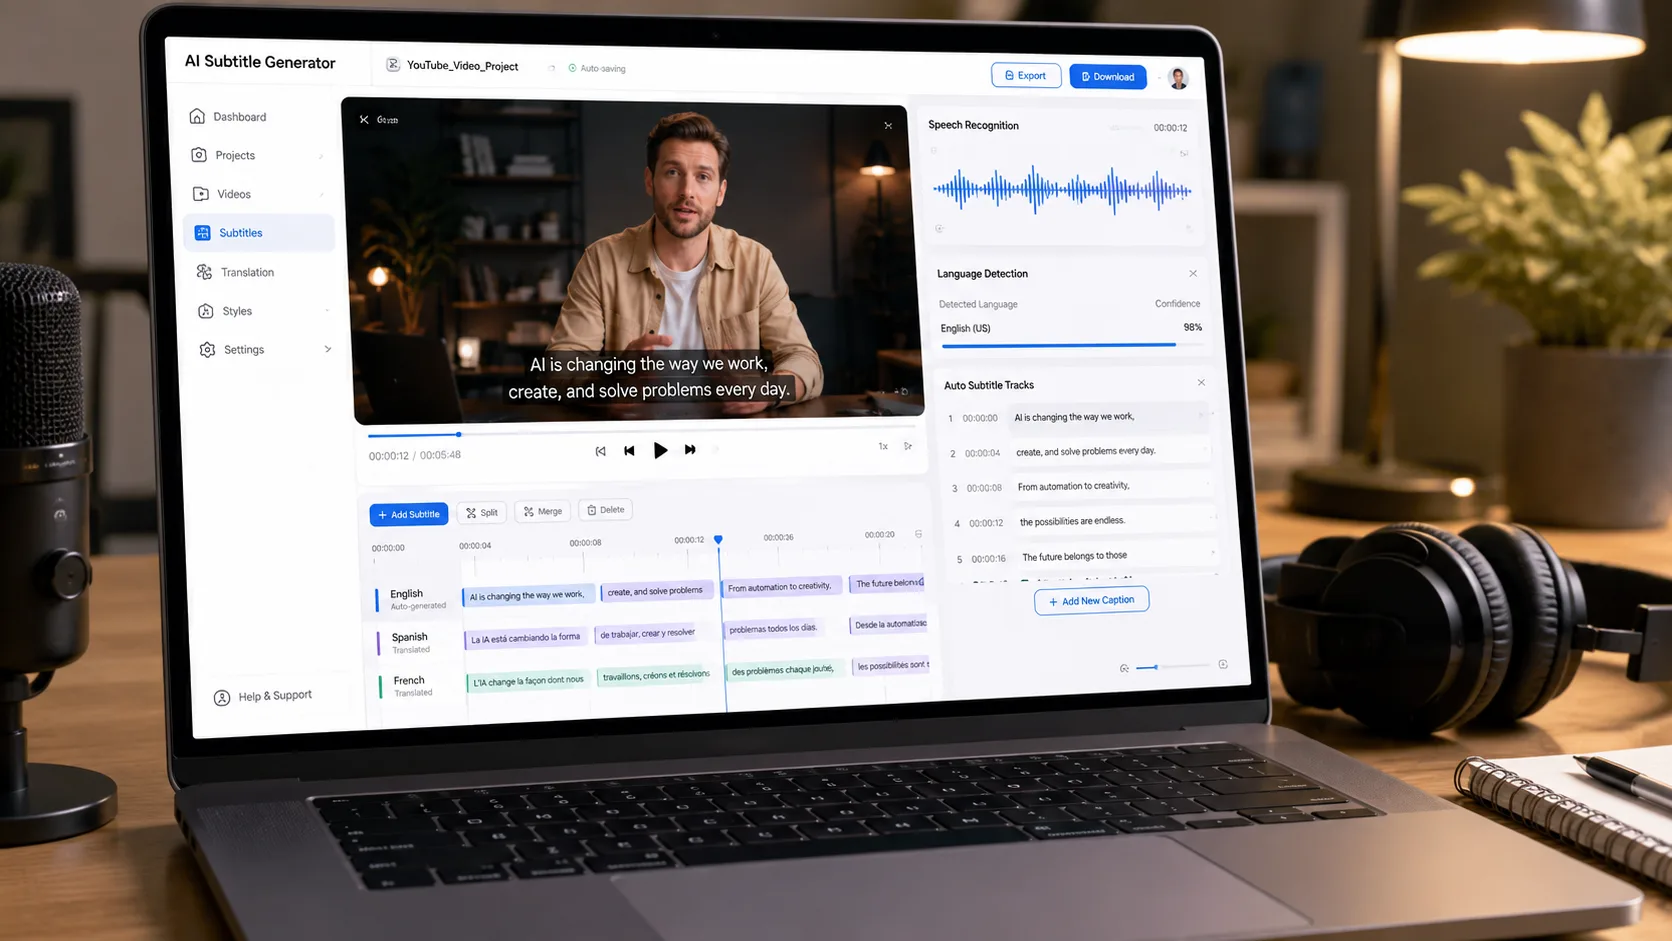This screenshot has width=1672, height=941.
Task: Select French clip 'travaillons, créons et résolvons'
Action: point(656,675)
